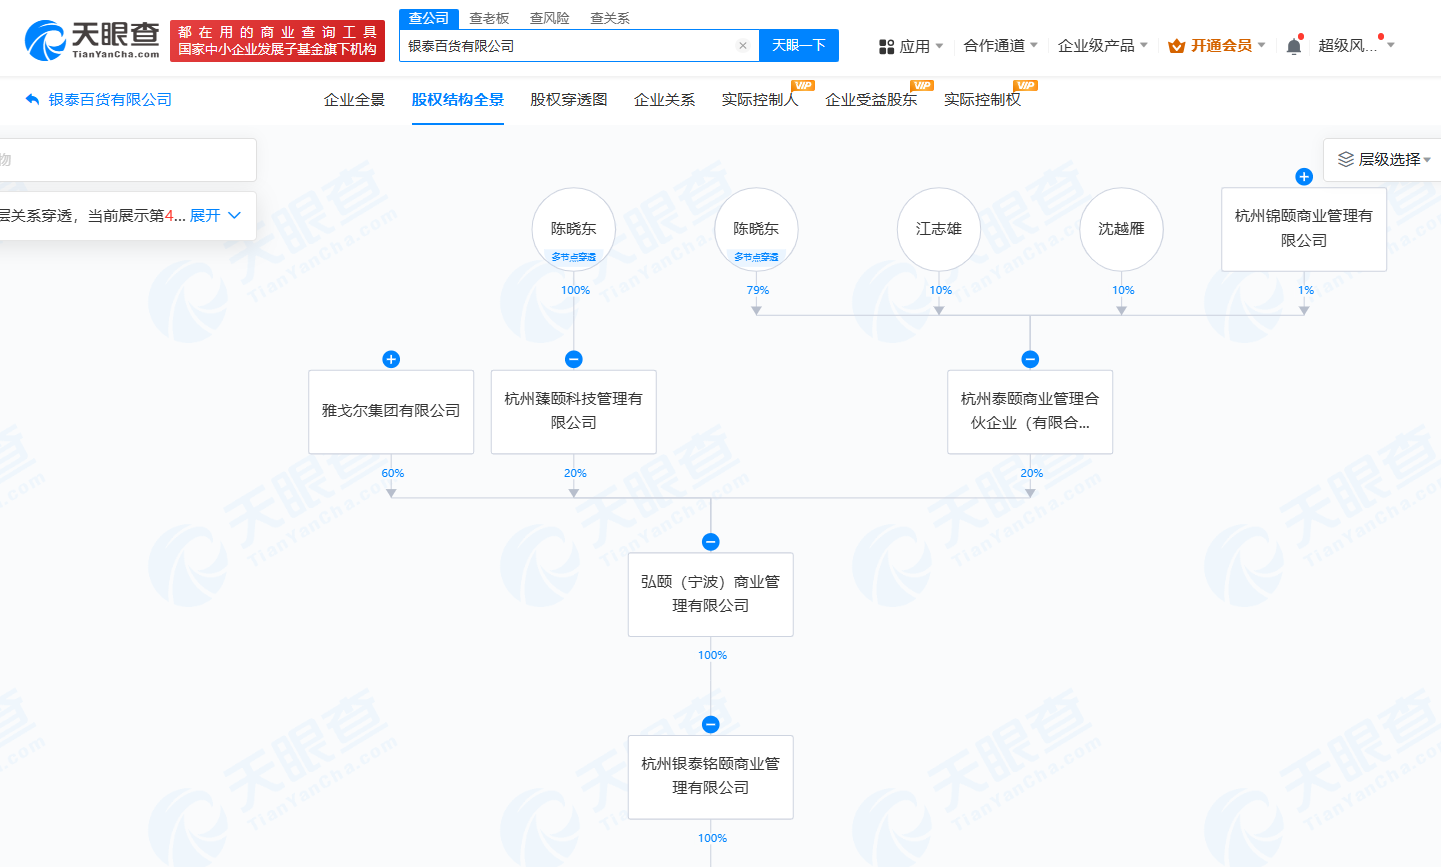Click 多节点穿透 tag under second 陈晓东
The height and width of the screenshot is (867, 1441).
pyautogui.click(x=756, y=257)
